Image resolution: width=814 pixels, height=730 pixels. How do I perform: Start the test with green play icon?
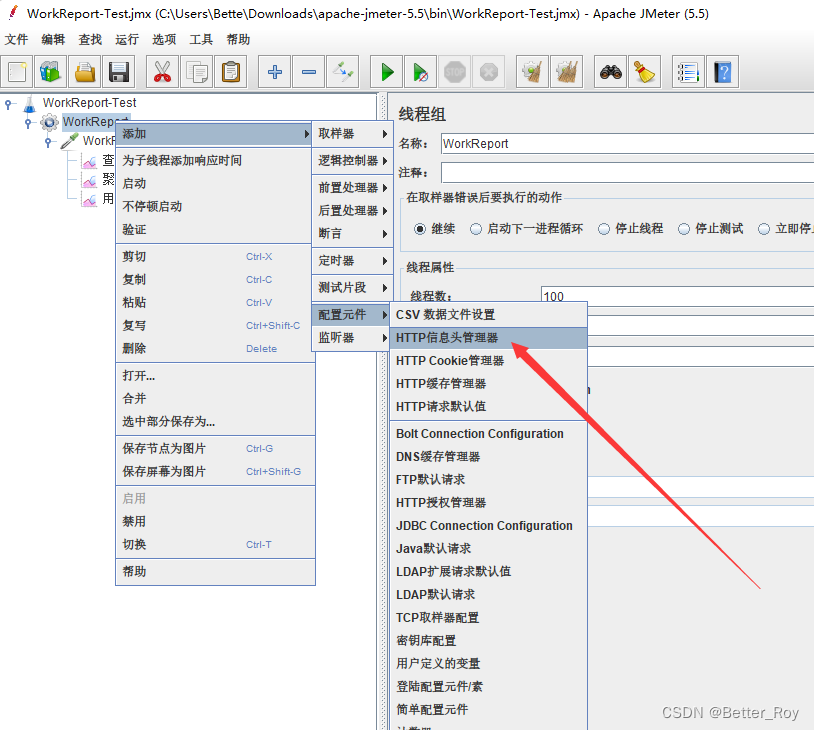pyautogui.click(x=387, y=72)
